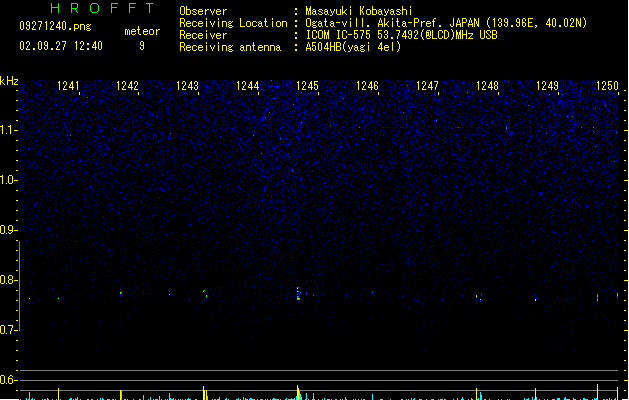Click the 1.0 kHz frequency axis label
The width and height of the screenshot is (629, 400).
(8, 180)
